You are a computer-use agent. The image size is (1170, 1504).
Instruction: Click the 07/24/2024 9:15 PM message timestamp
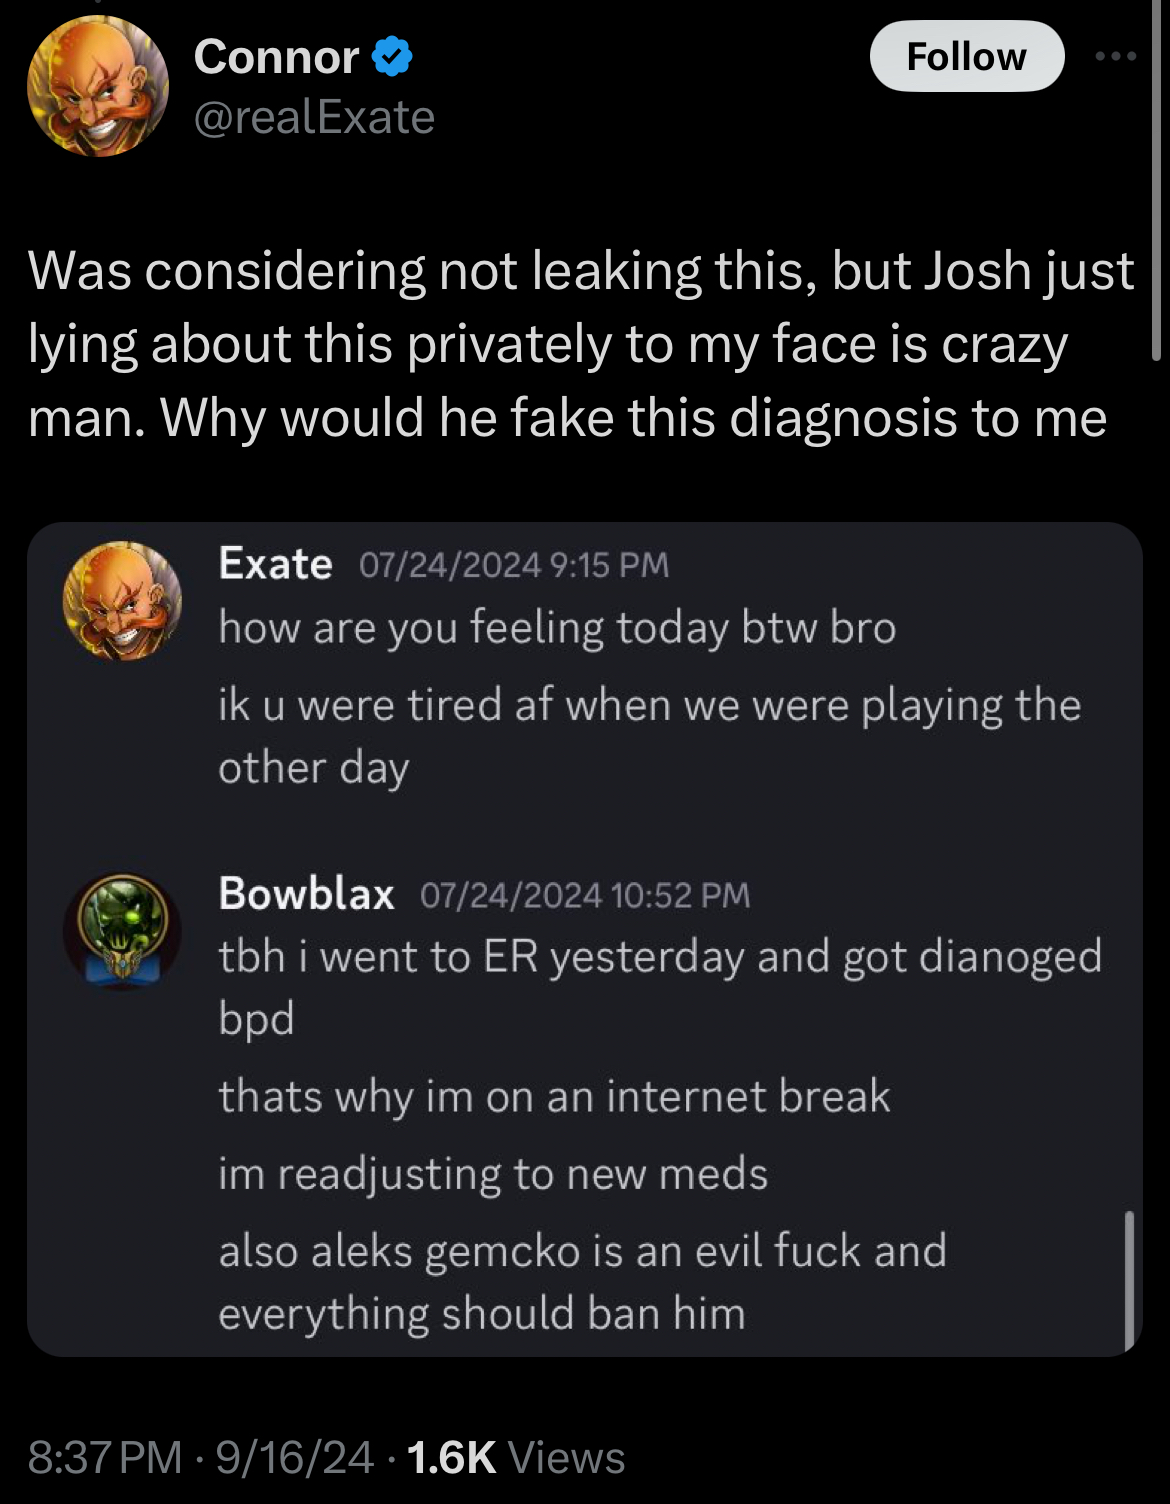tap(514, 565)
